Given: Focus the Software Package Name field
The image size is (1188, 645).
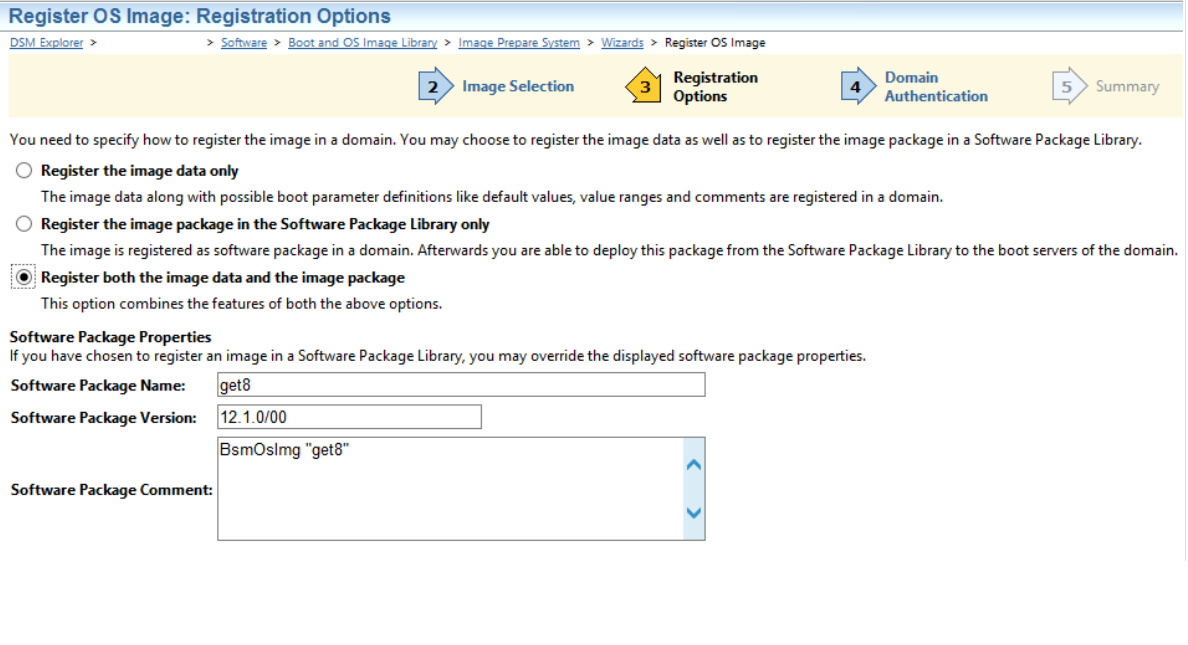Looking at the screenshot, I should click(460, 385).
